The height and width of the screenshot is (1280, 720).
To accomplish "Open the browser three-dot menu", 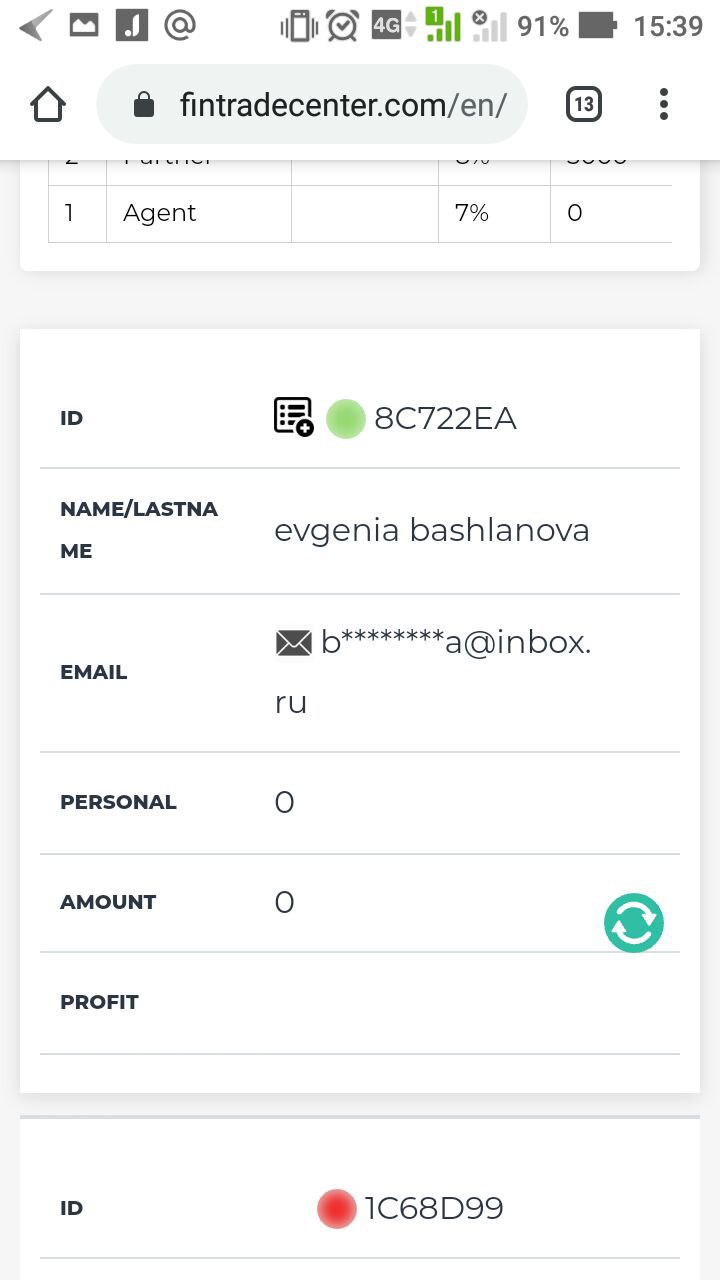I will pyautogui.click(x=664, y=104).
